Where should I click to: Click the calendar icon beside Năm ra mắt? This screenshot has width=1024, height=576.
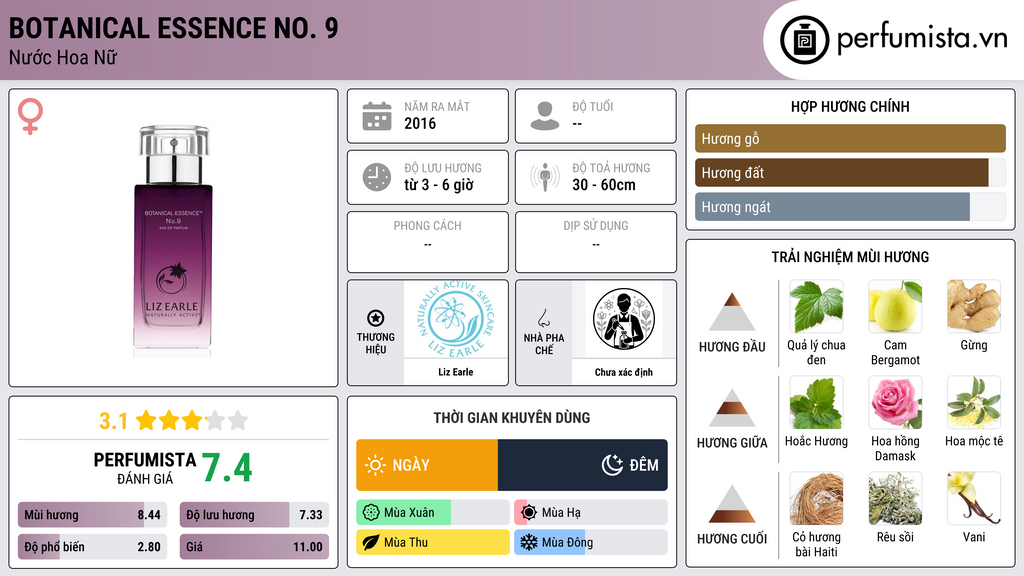click(x=377, y=116)
